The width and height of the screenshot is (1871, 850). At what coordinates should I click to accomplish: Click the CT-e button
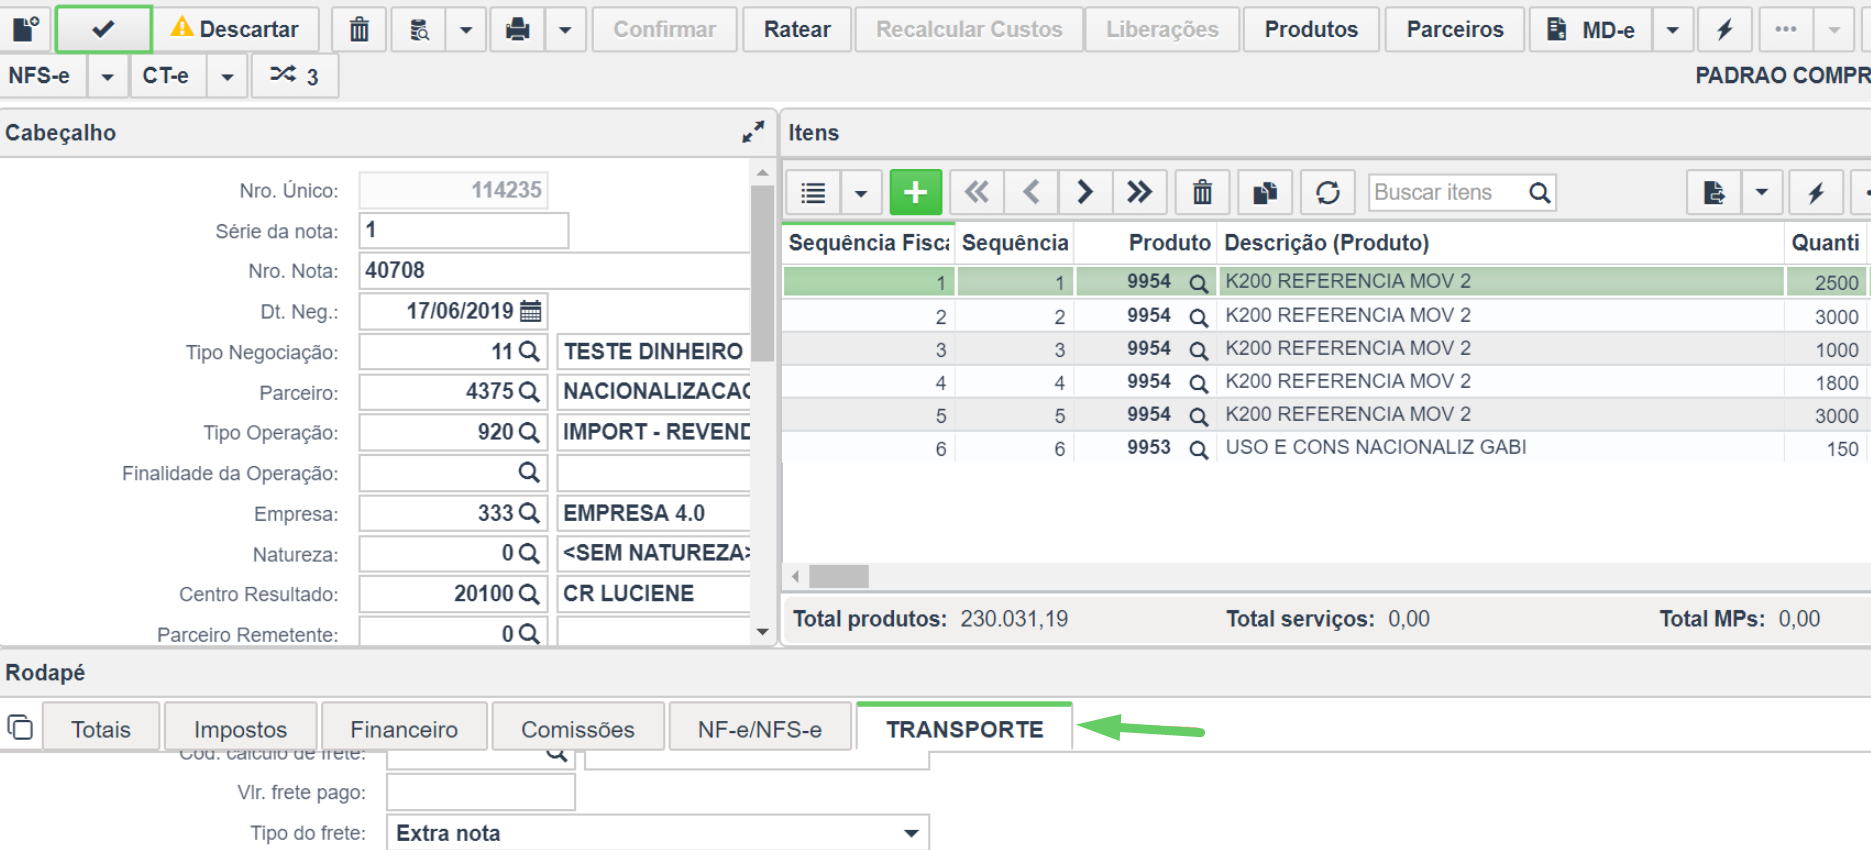(168, 76)
